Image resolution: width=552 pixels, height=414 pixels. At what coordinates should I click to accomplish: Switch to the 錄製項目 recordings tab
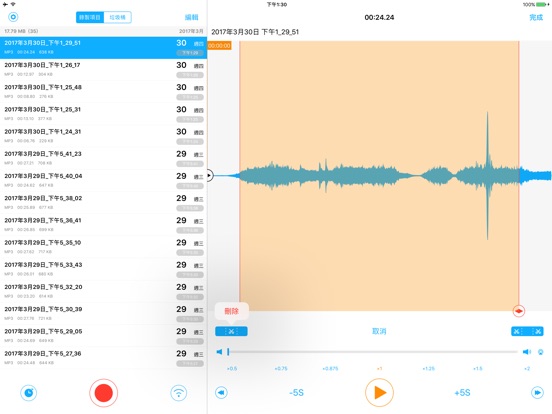pos(90,17)
